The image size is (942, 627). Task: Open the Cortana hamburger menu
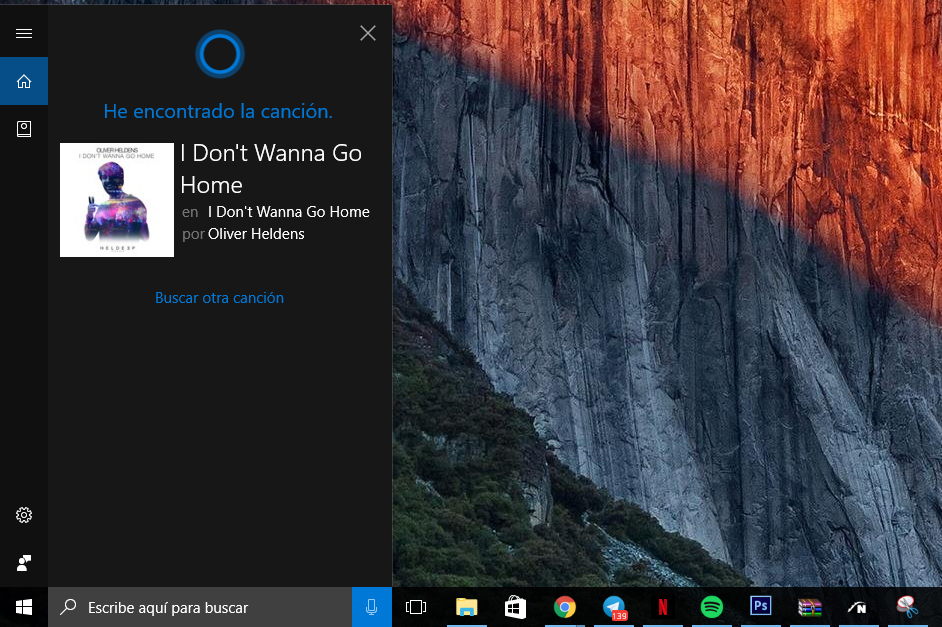click(24, 33)
